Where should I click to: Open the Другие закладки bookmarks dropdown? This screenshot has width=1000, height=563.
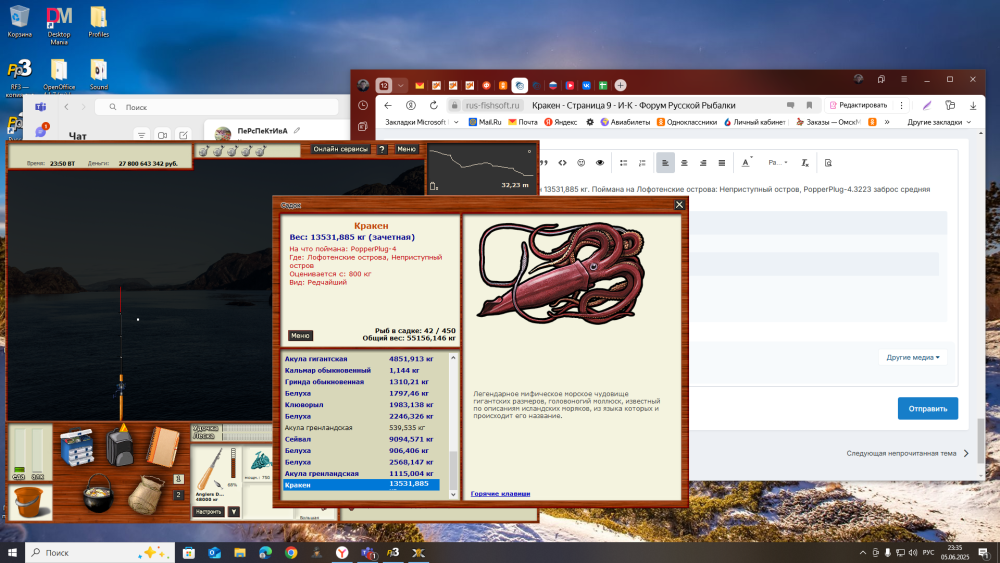click(939, 122)
